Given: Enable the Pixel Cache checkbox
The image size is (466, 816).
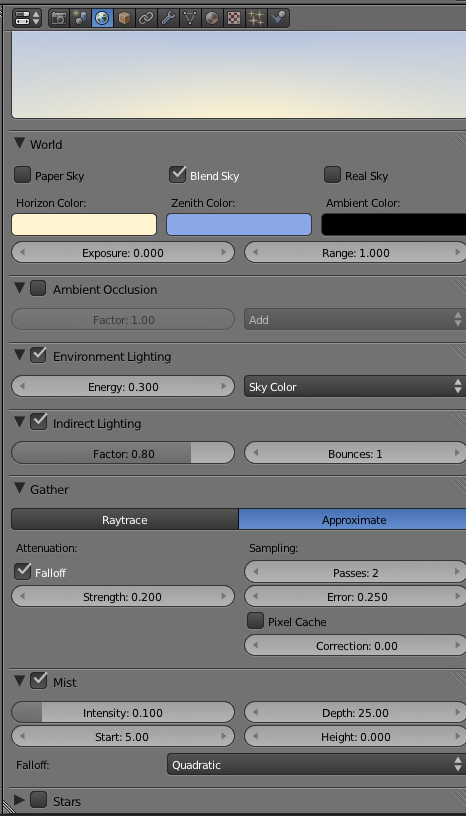Looking at the screenshot, I should click(255, 621).
